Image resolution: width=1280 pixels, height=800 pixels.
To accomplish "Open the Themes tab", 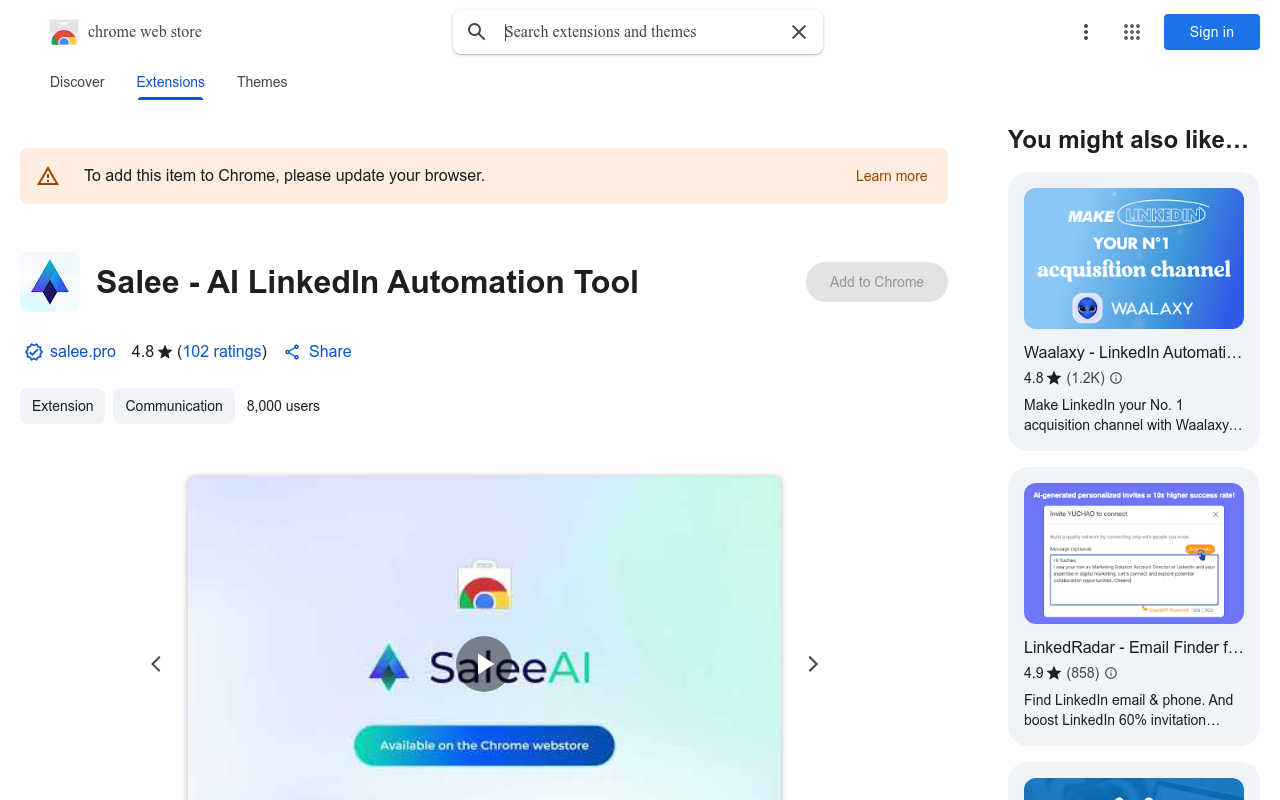I will pyautogui.click(x=262, y=82).
